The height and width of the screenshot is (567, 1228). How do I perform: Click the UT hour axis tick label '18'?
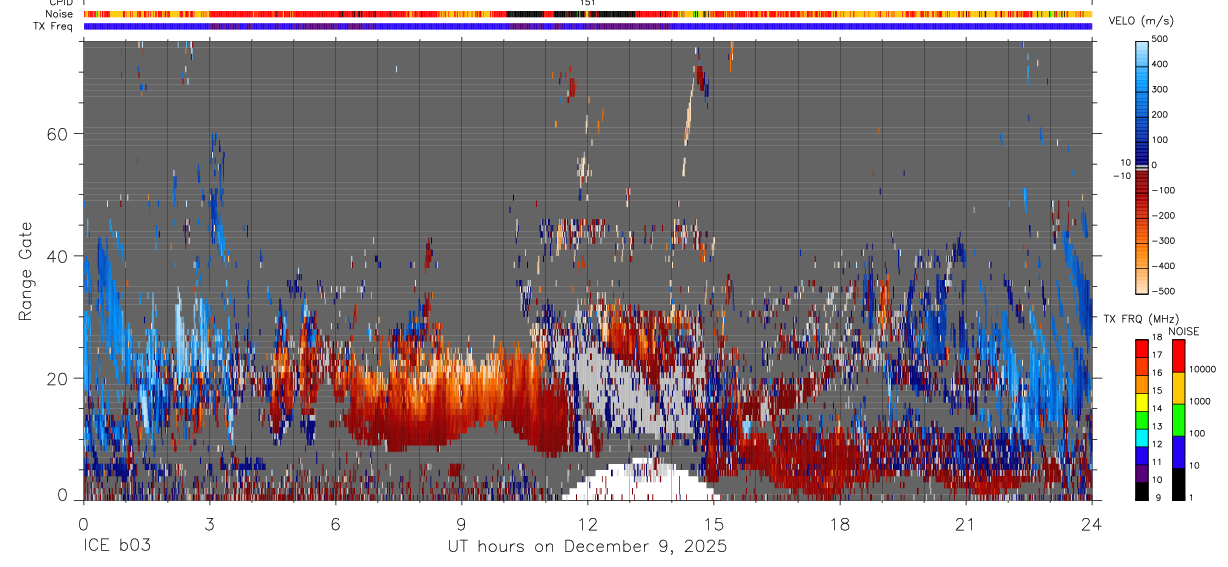840,524
